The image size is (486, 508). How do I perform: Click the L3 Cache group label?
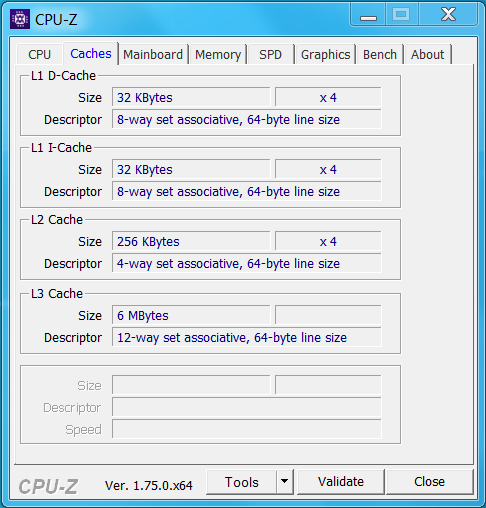click(x=57, y=294)
